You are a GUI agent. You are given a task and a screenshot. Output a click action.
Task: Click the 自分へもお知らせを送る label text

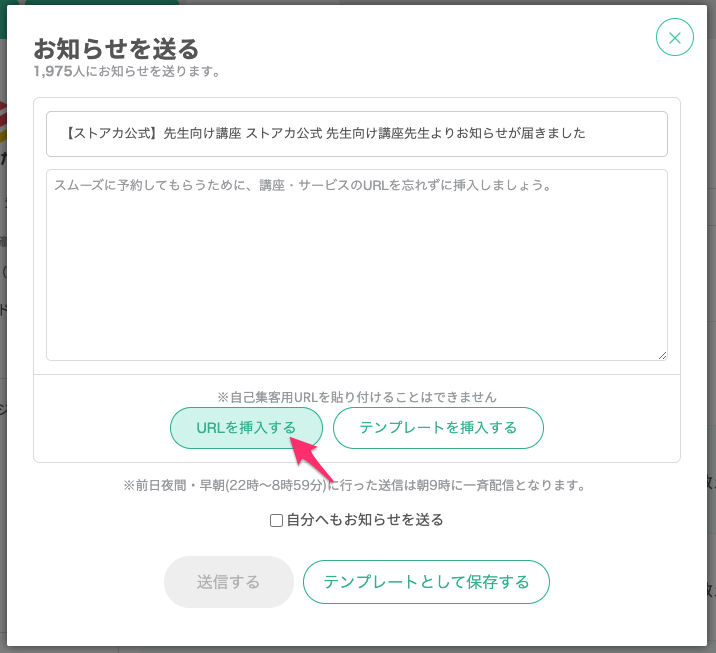[x=365, y=520]
